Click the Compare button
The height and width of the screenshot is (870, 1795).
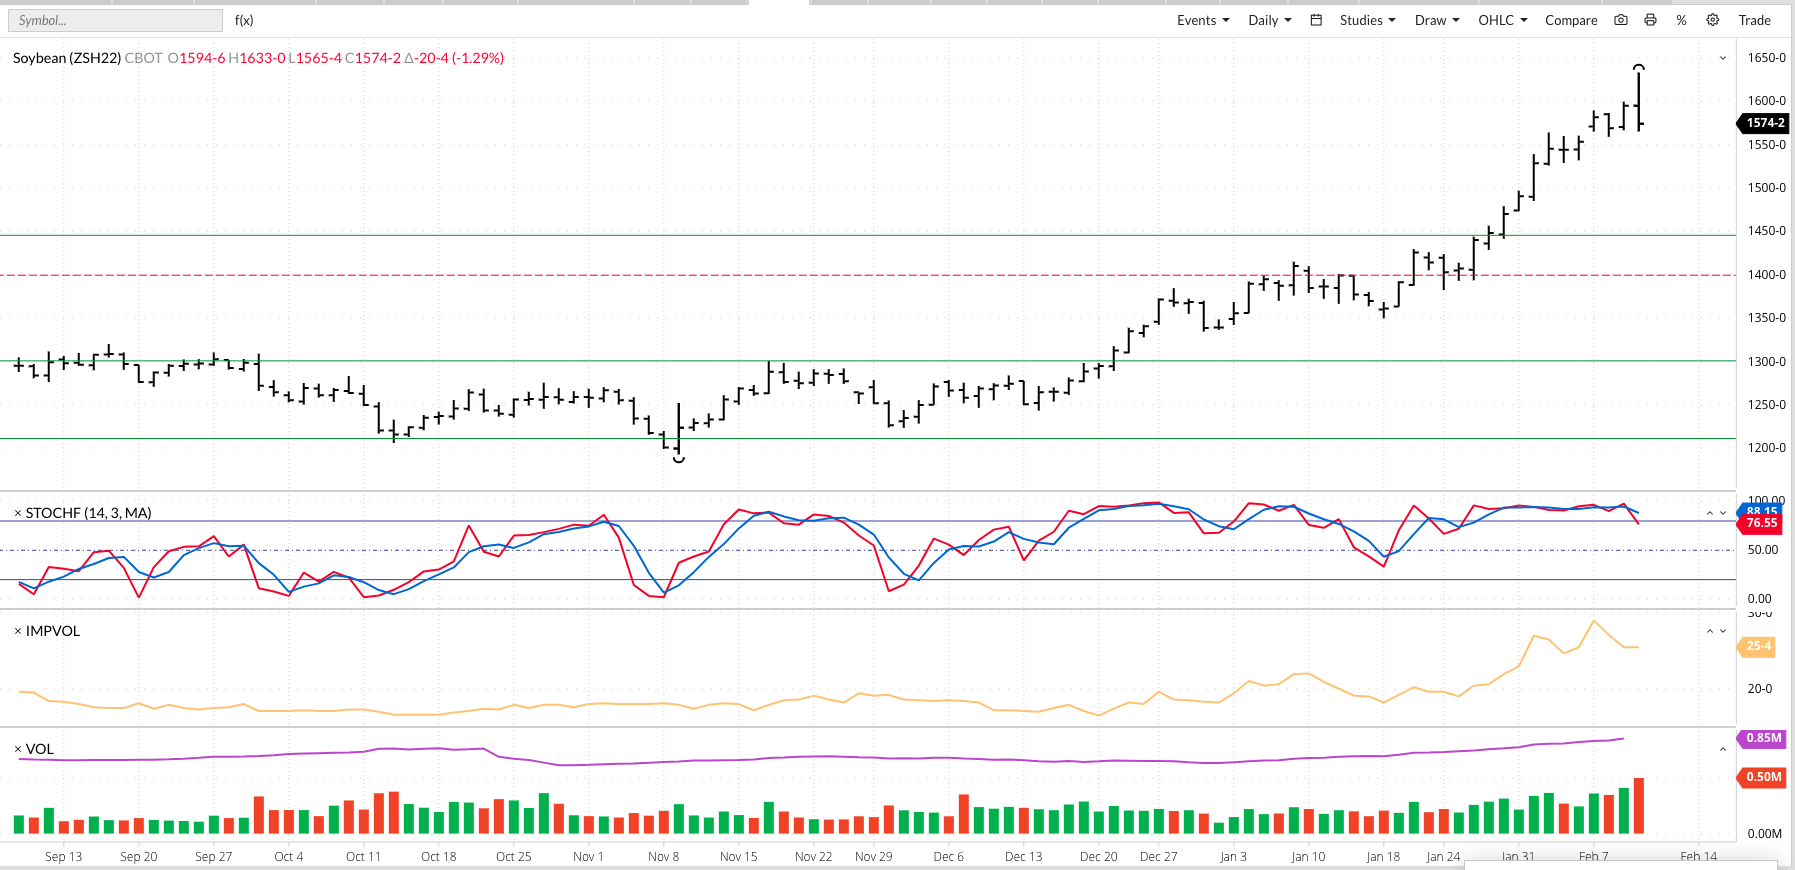pyautogui.click(x=1571, y=20)
